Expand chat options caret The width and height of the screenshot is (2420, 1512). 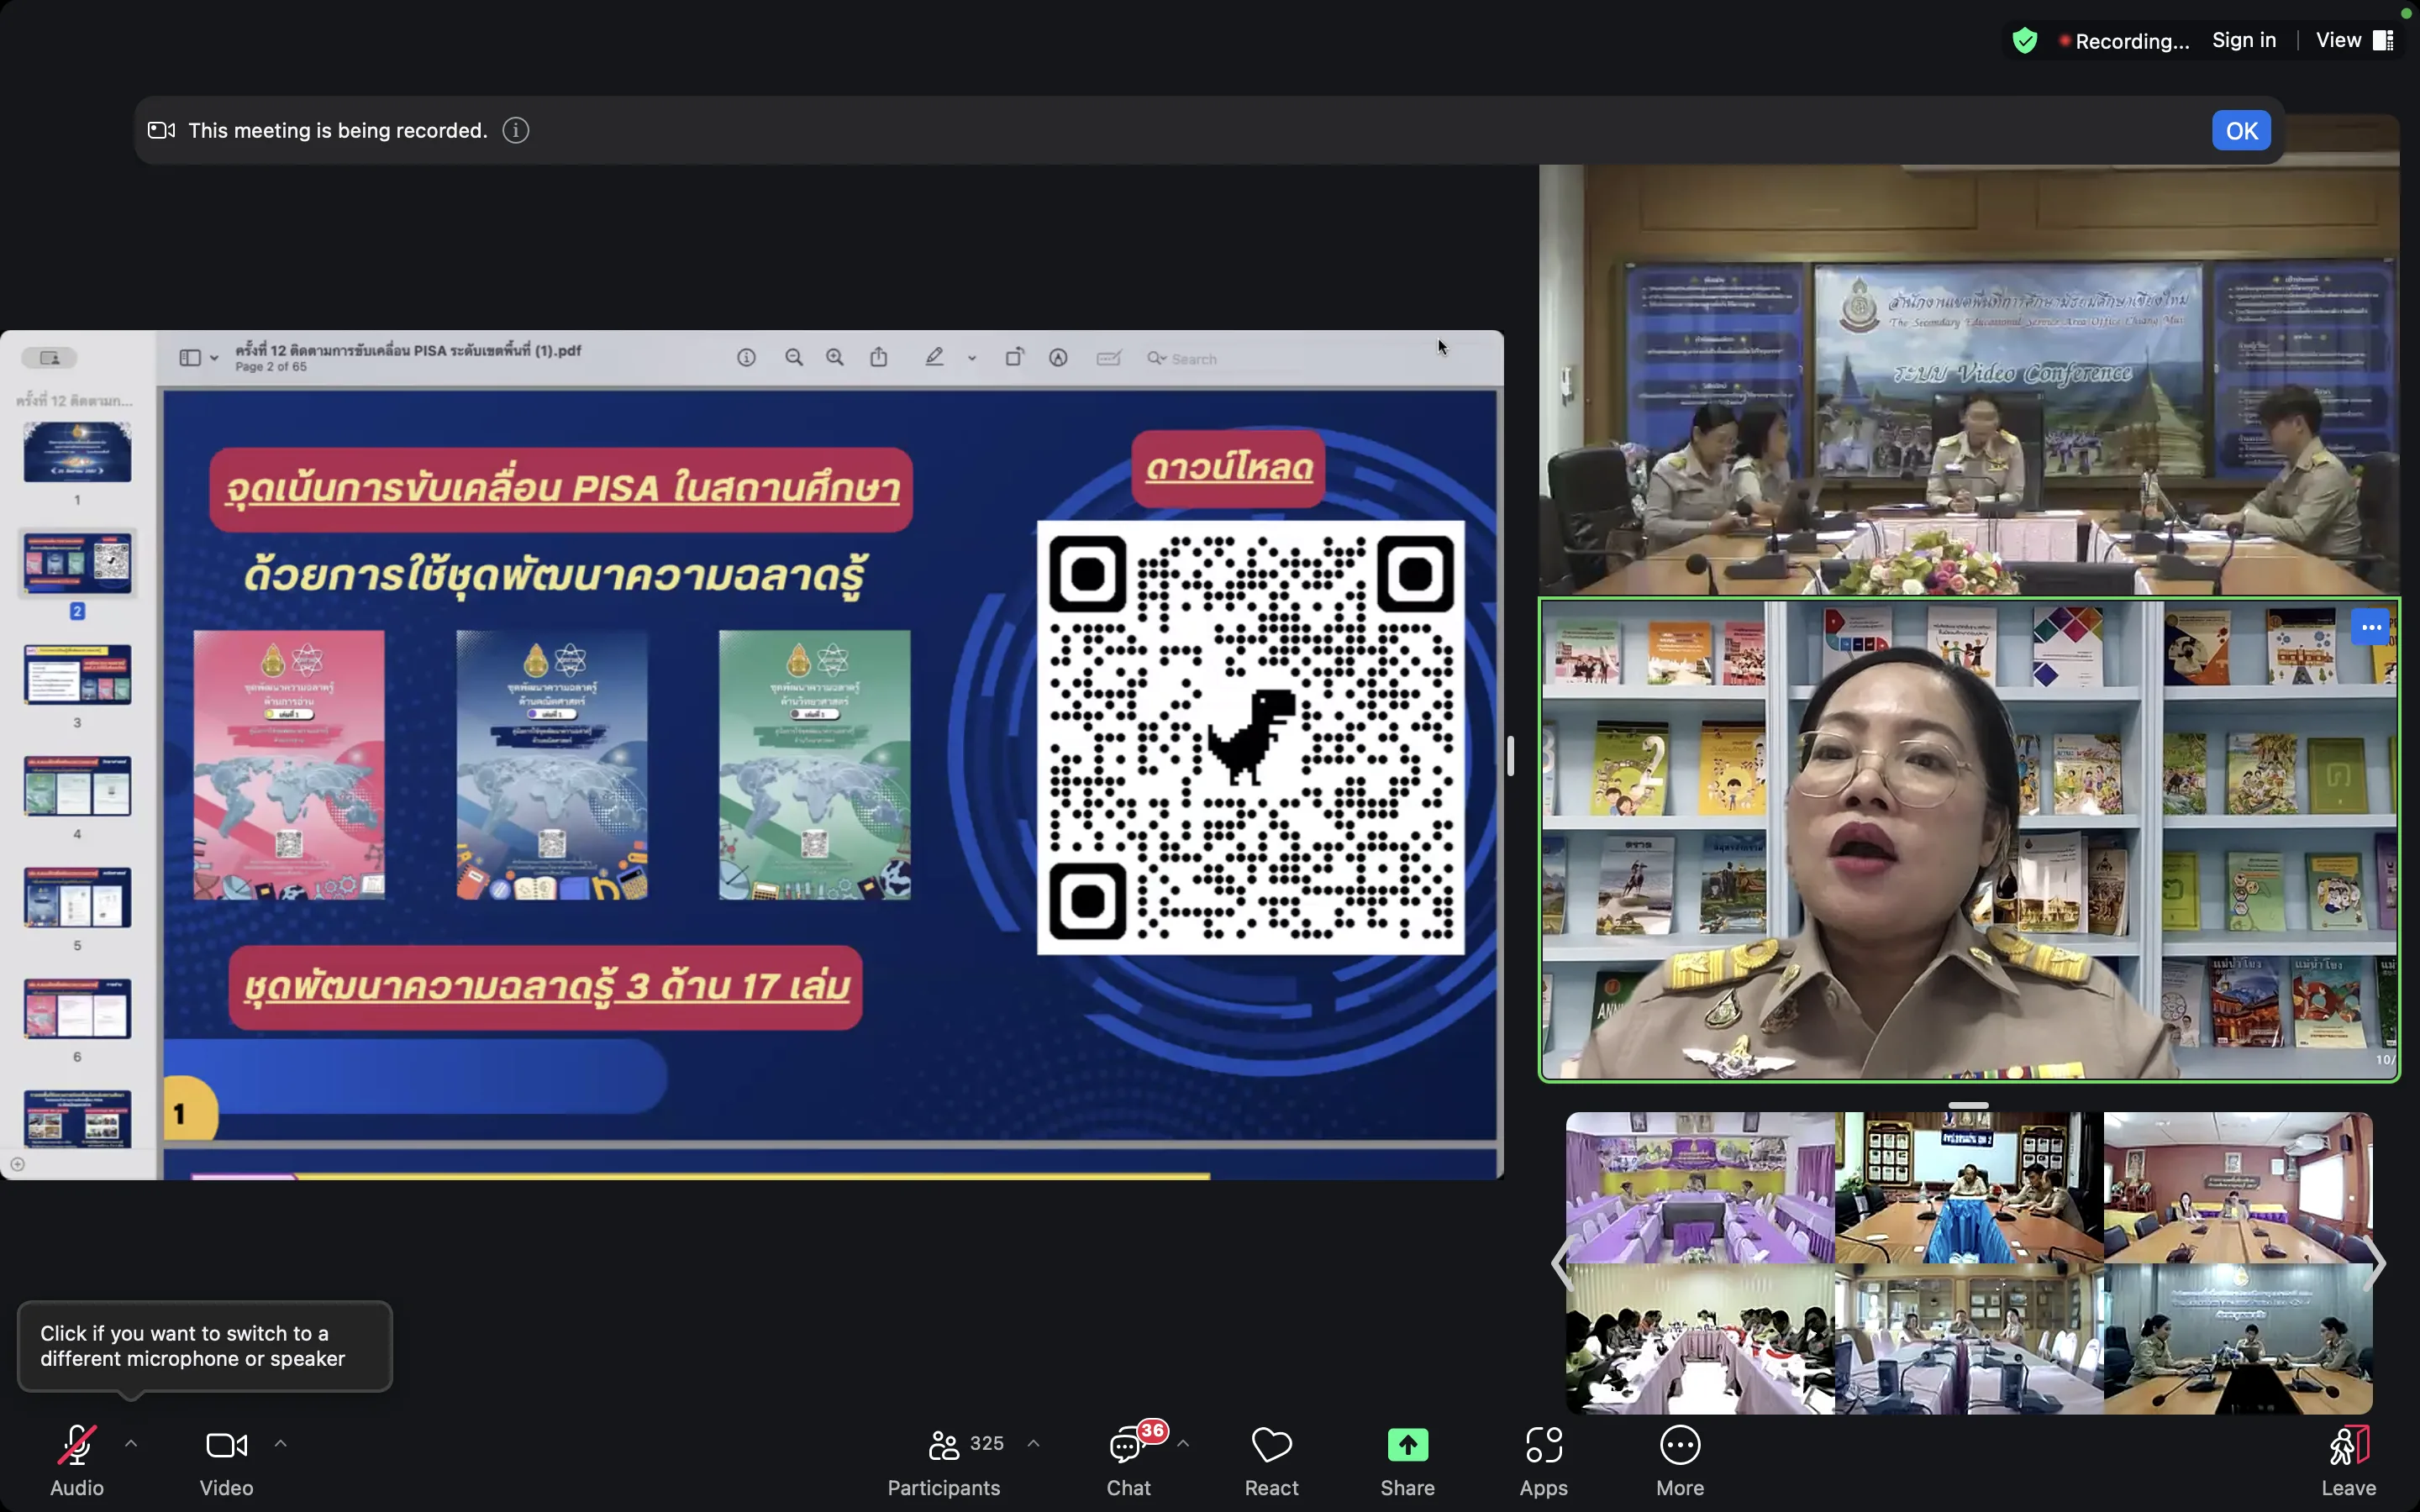click(x=1183, y=1443)
